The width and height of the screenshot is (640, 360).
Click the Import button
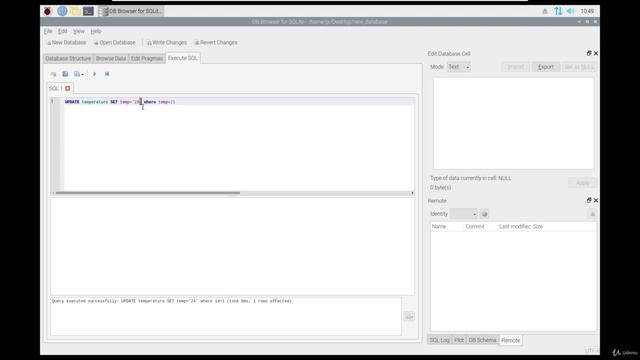(x=515, y=67)
